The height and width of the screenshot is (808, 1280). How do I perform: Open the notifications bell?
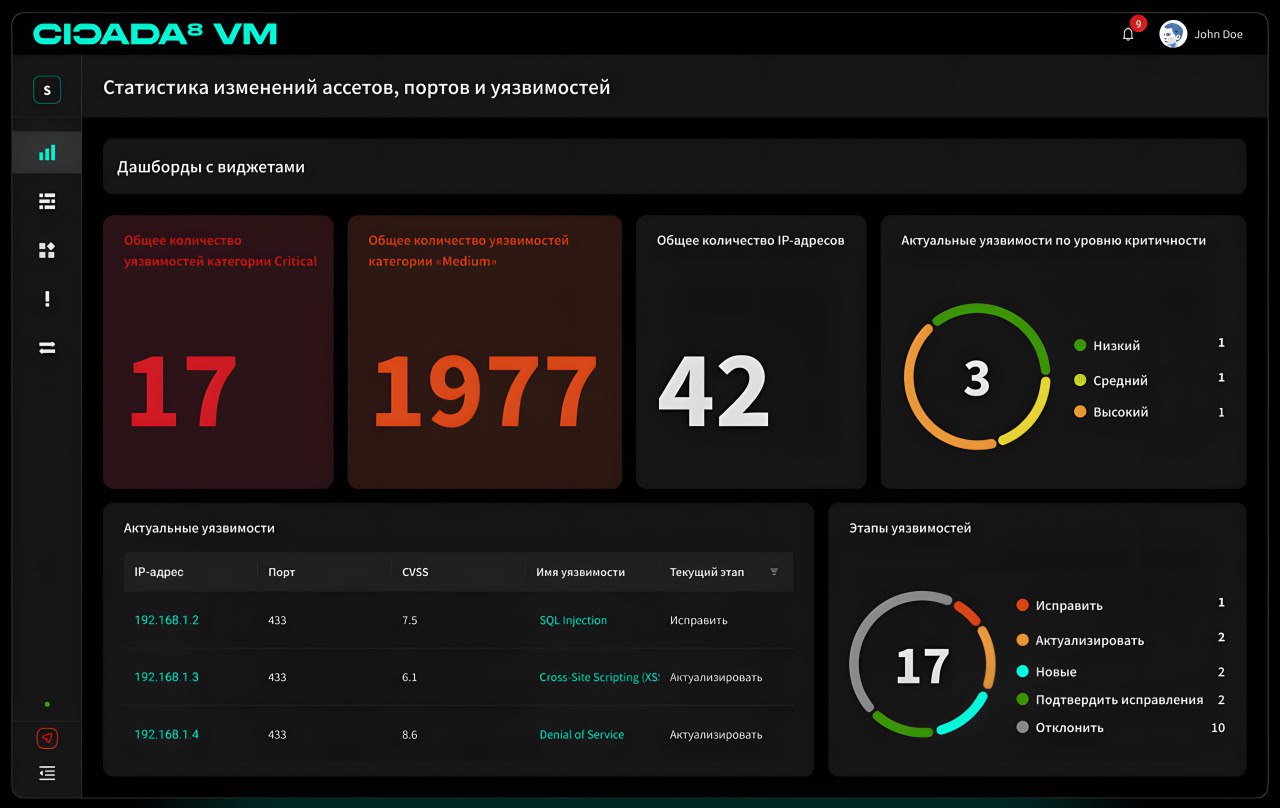1128,33
